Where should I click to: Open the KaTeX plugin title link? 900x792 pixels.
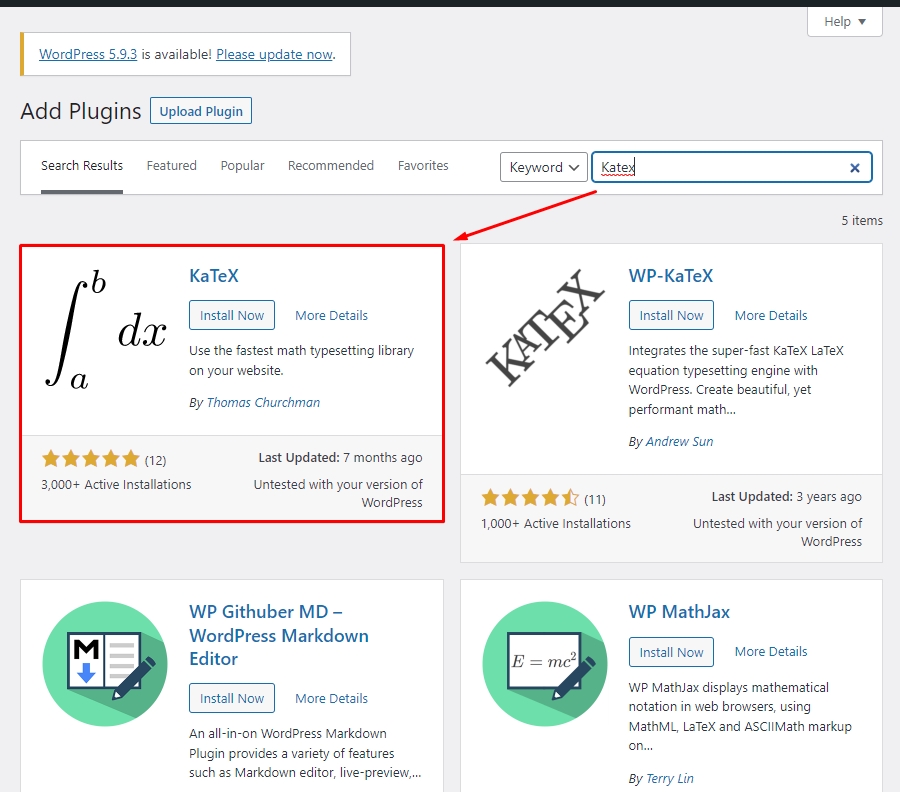point(214,276)
